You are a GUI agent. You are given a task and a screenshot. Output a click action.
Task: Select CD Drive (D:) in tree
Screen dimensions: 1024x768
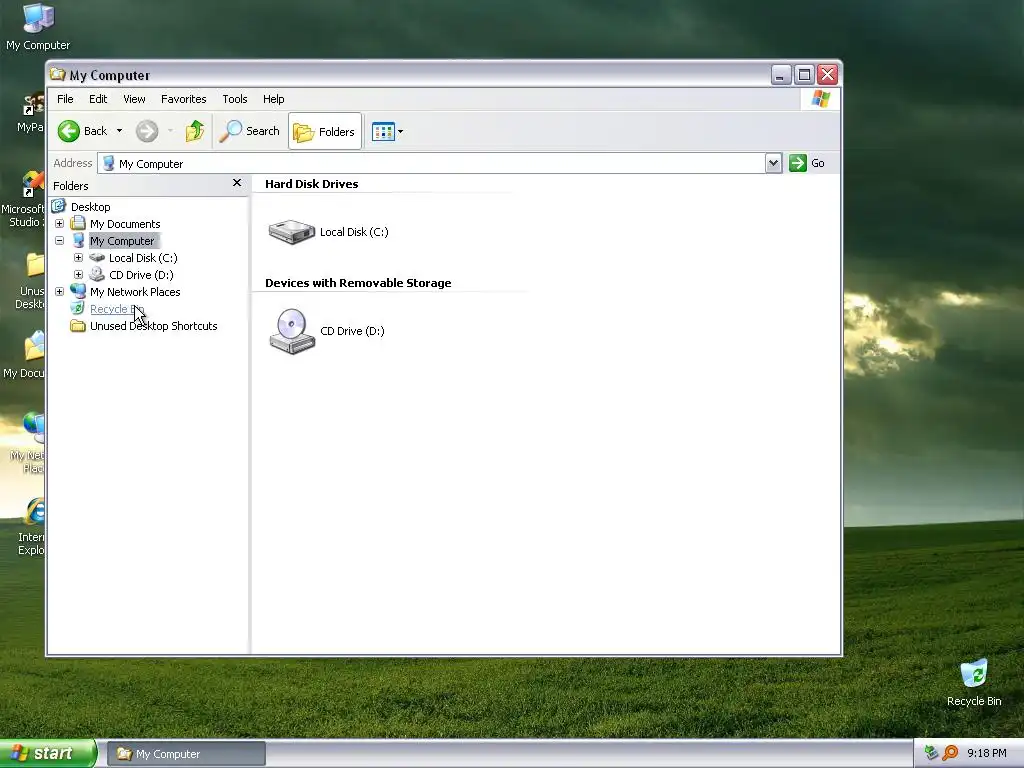coord(141,275)
